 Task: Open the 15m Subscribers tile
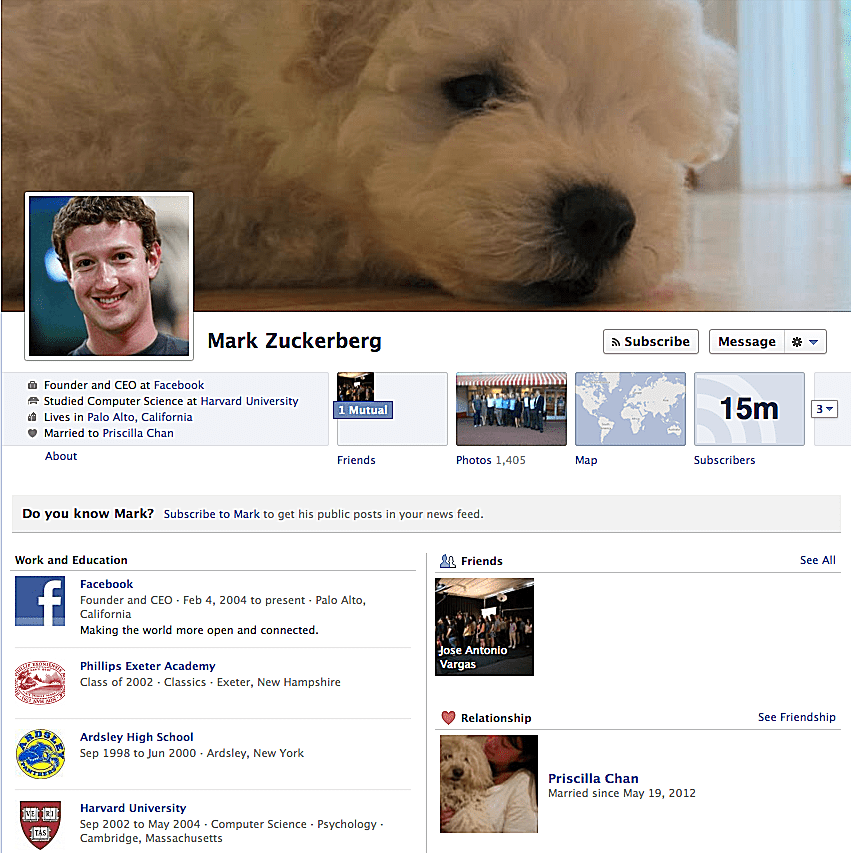point(749,409)
